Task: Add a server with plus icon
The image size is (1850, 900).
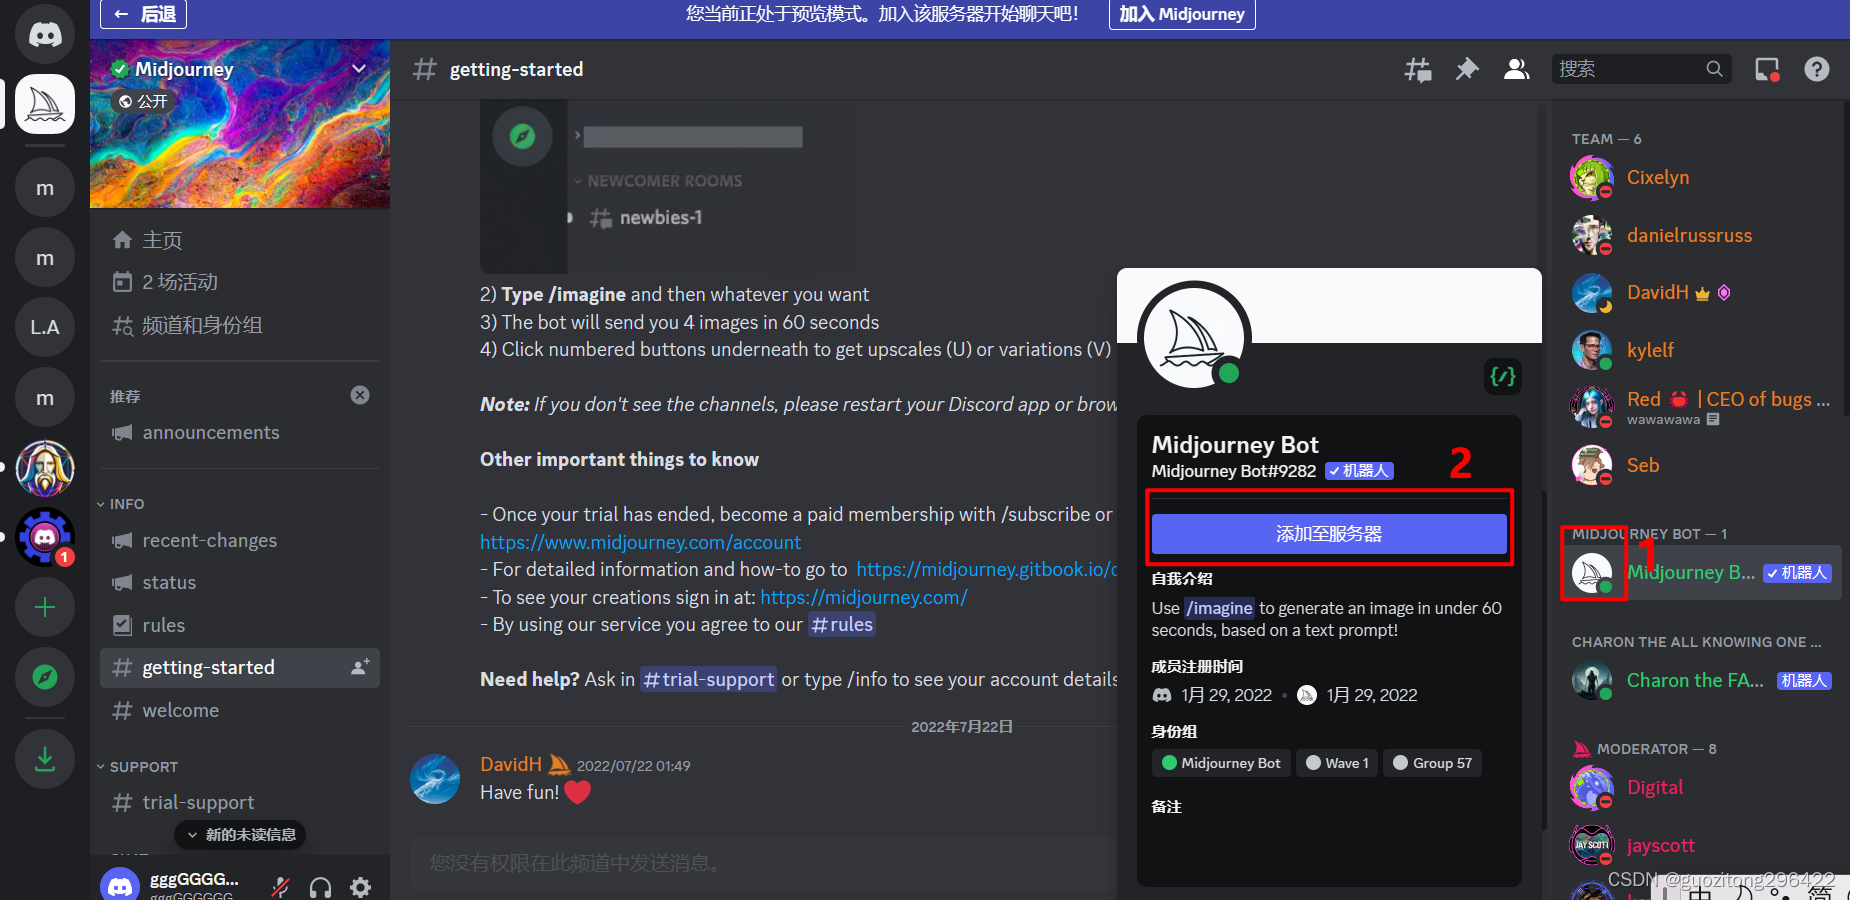Action: click(45, 607)
